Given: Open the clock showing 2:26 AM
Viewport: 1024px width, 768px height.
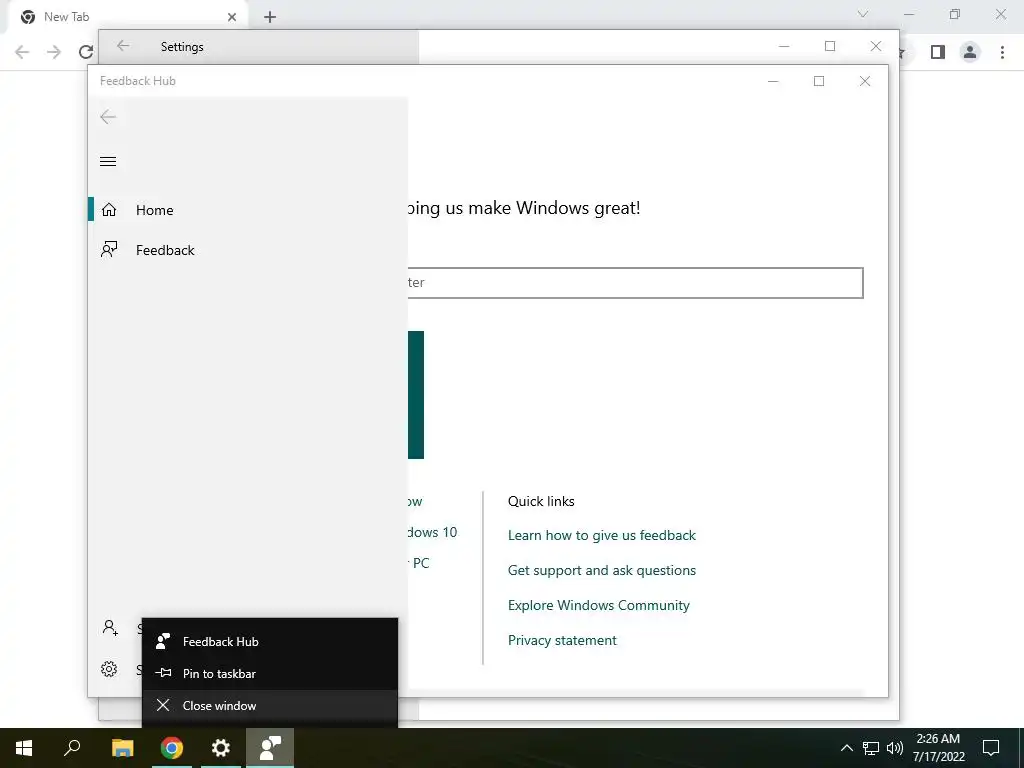Looking at the screenshot, I should (938, 748).
